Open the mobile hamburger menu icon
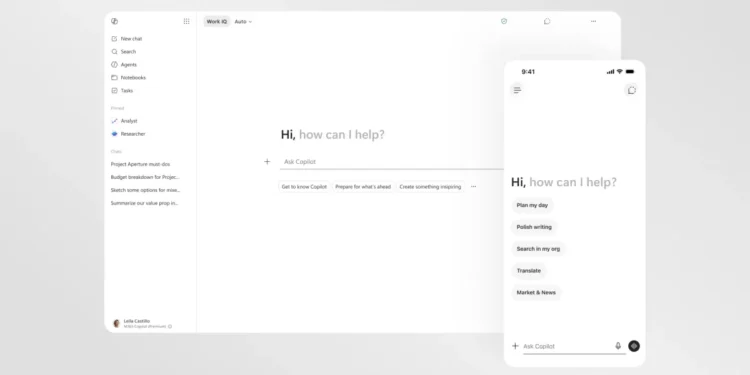The height and width of the screenshot is (375, 750). click(517, 90)
